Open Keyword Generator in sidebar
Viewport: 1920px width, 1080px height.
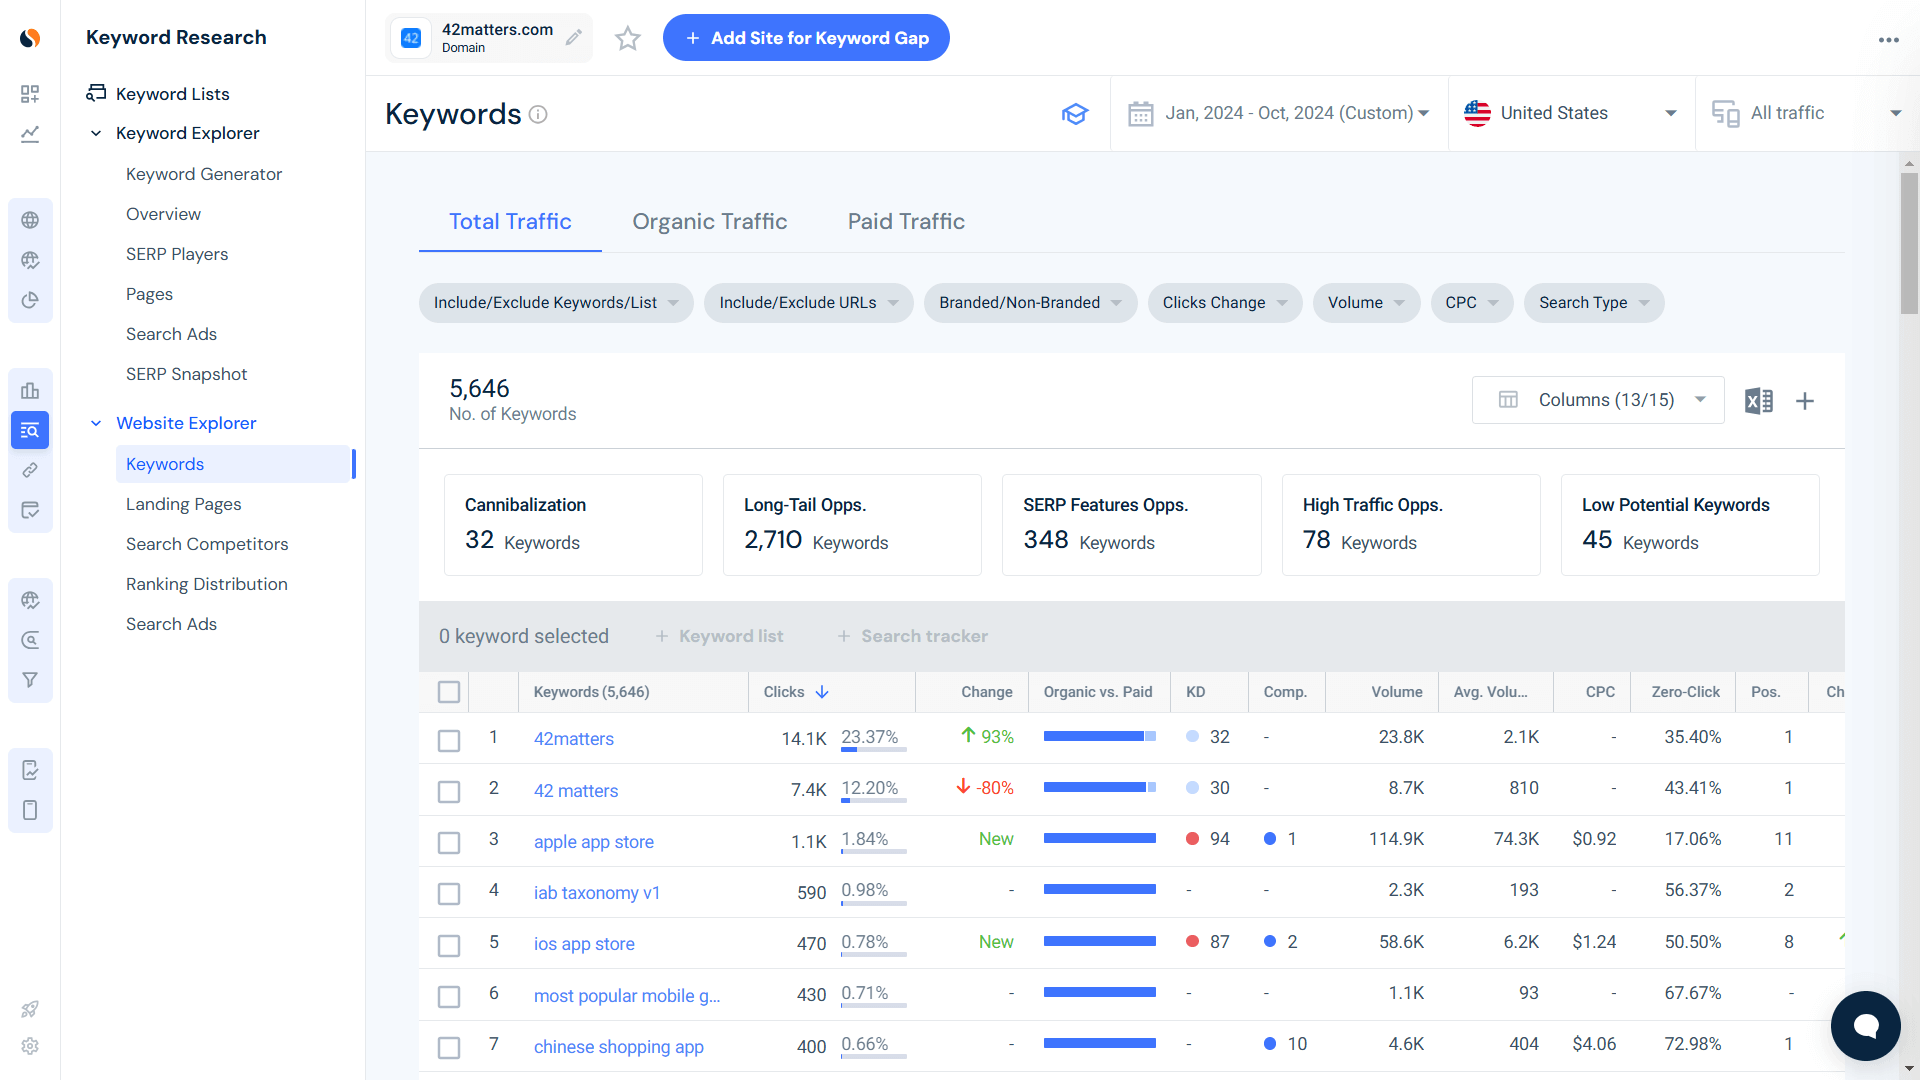click(x=204, y=174)
